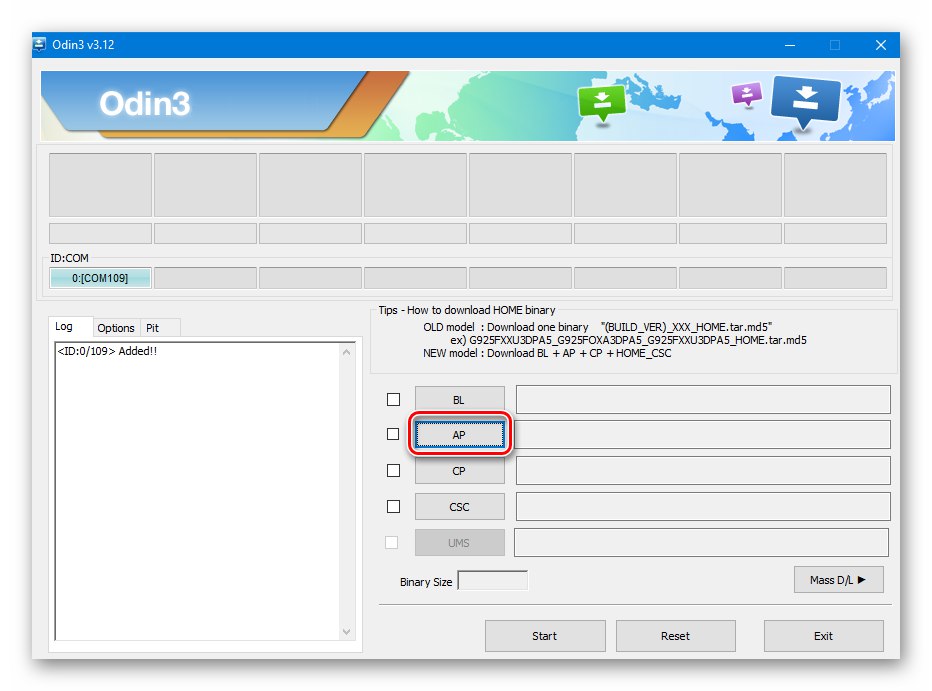Click the BL file button
Screen dimensions: 932x691
(x=459, y=400)
